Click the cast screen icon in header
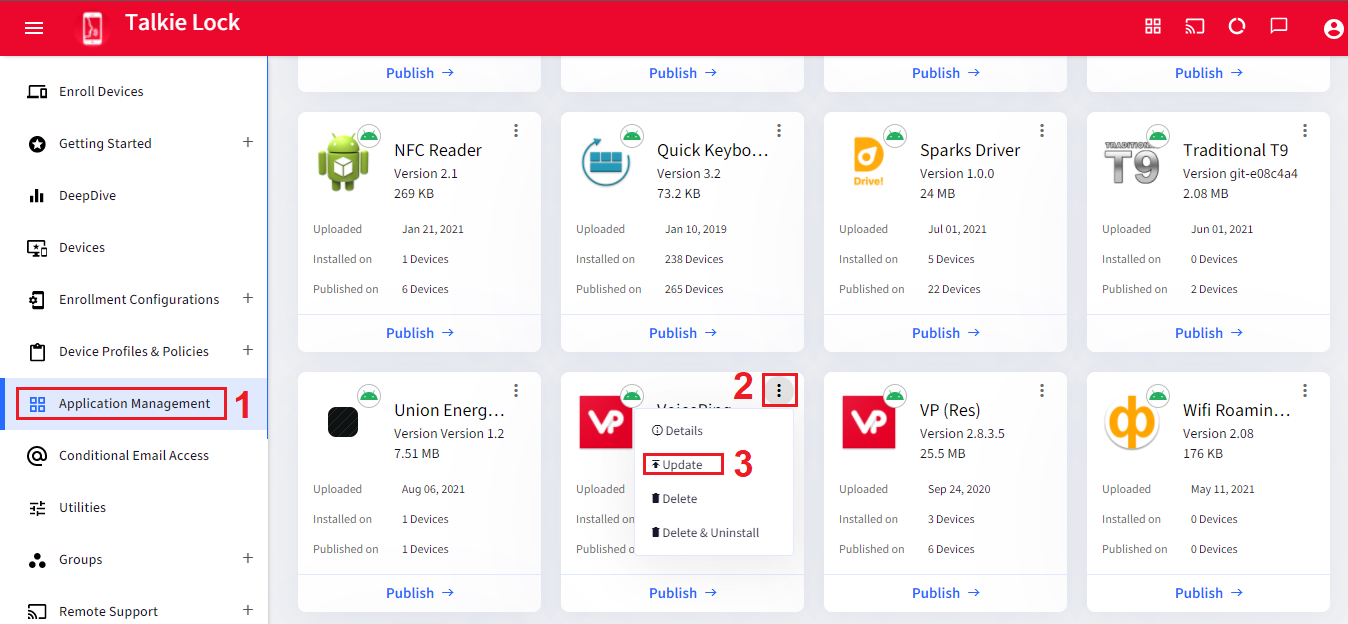This screenshot has width=1348, height=624. tap(1195, 27)
